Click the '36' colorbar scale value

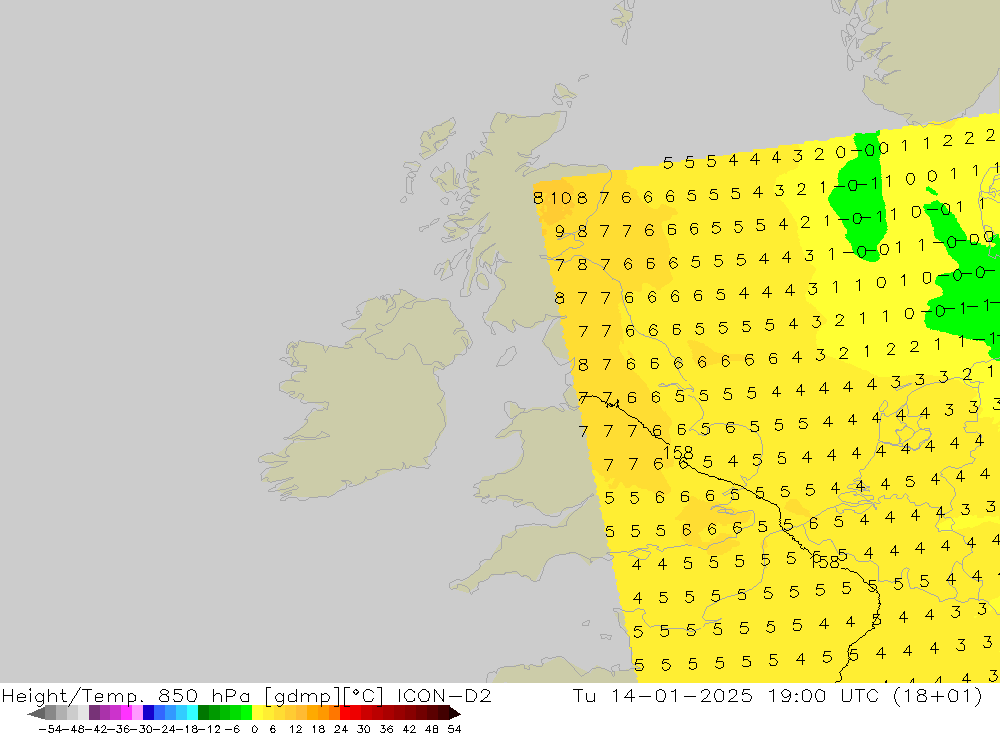[x=386, y=729]
